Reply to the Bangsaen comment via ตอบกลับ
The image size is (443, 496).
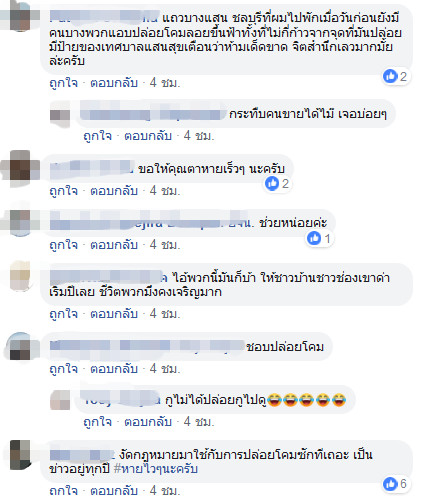point(114,83)
